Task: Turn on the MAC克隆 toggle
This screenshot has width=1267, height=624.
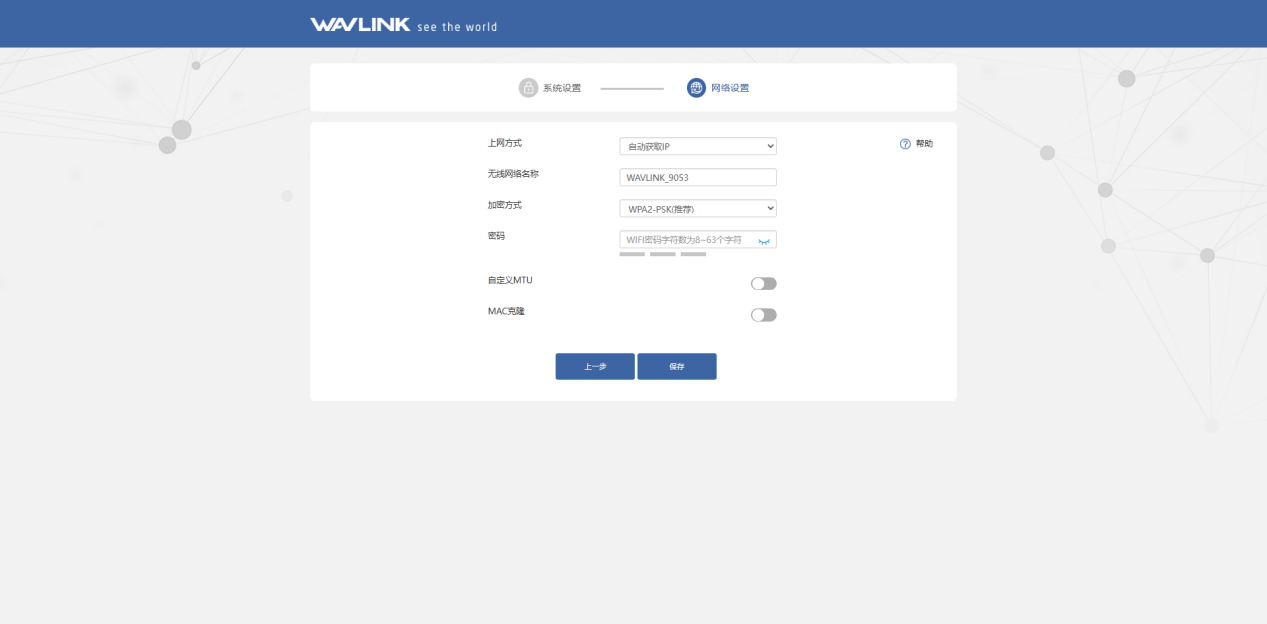Action: (764, 315)
